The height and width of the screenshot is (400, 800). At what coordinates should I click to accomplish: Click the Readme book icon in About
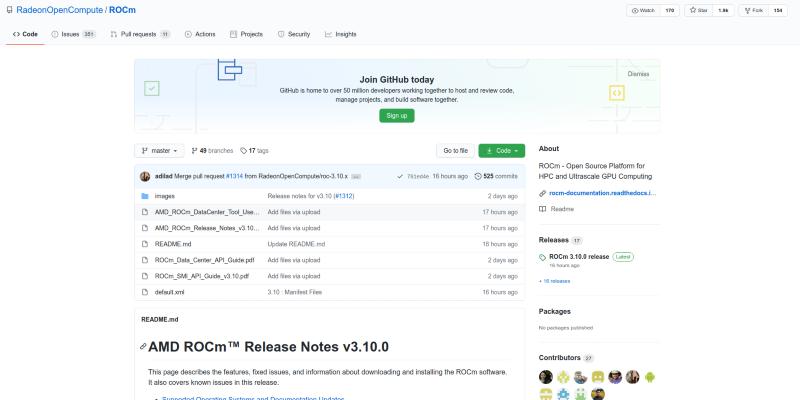click(542, 209)
